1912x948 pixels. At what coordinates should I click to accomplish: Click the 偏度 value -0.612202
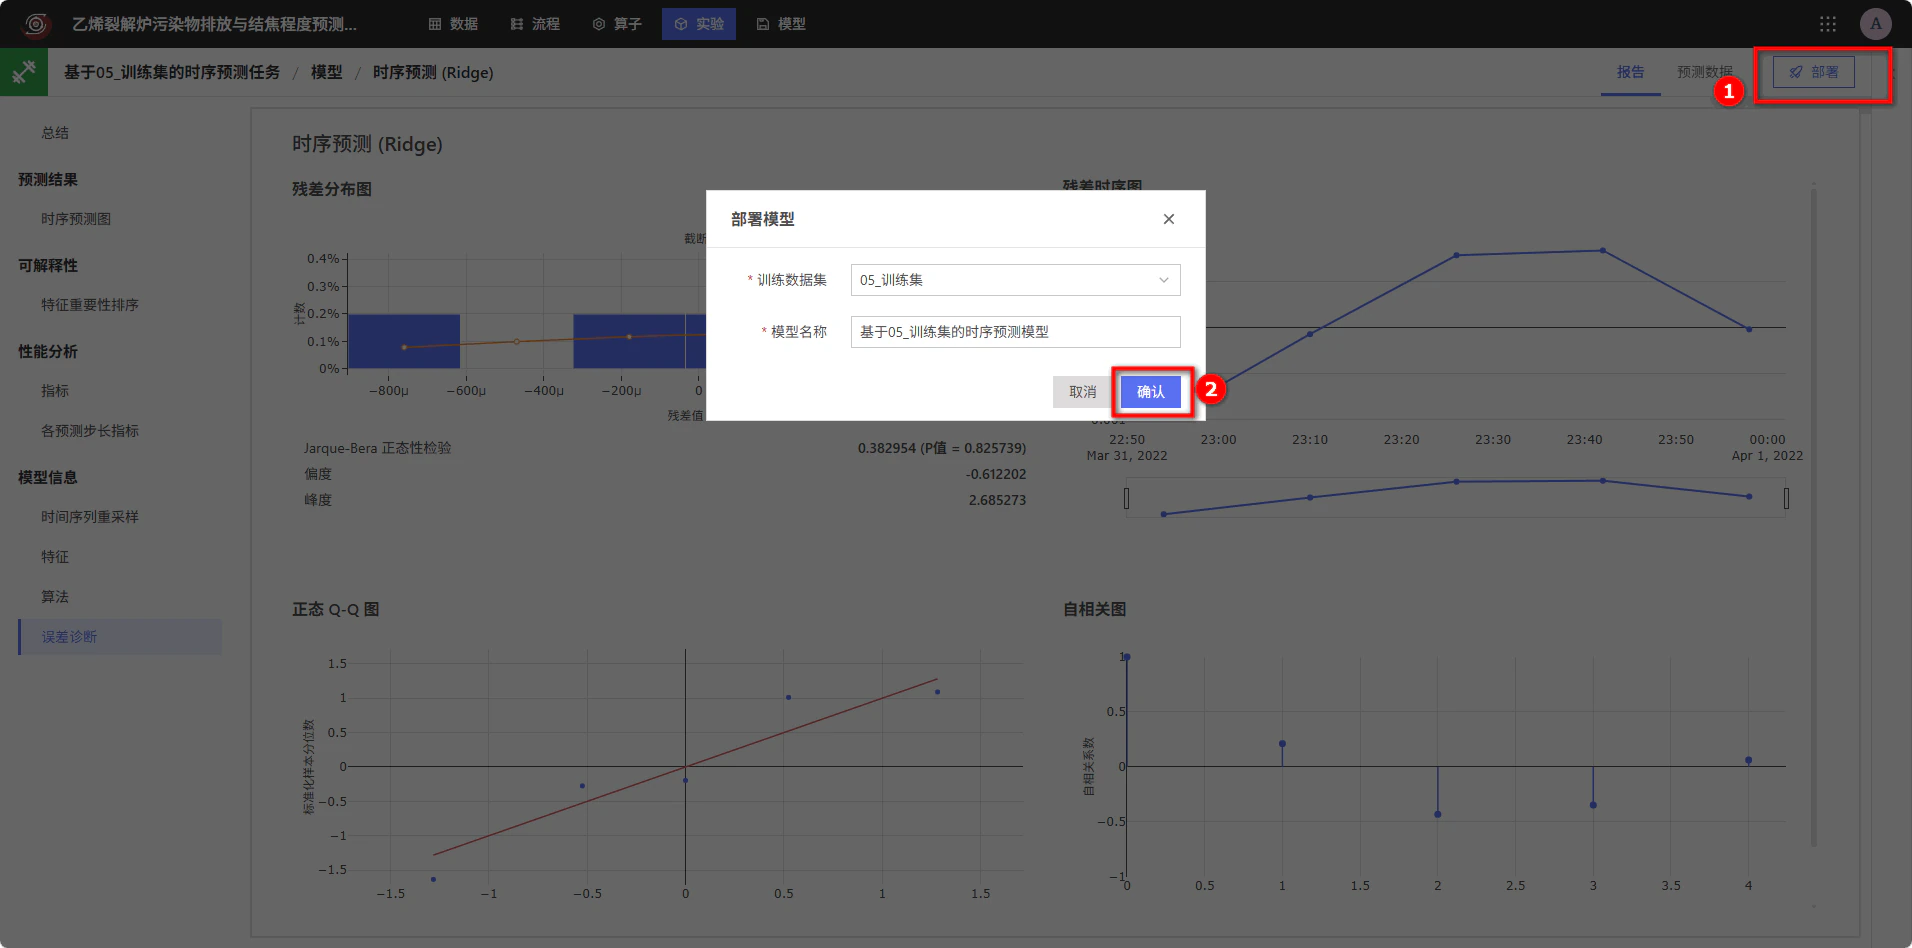coord(996,474)
